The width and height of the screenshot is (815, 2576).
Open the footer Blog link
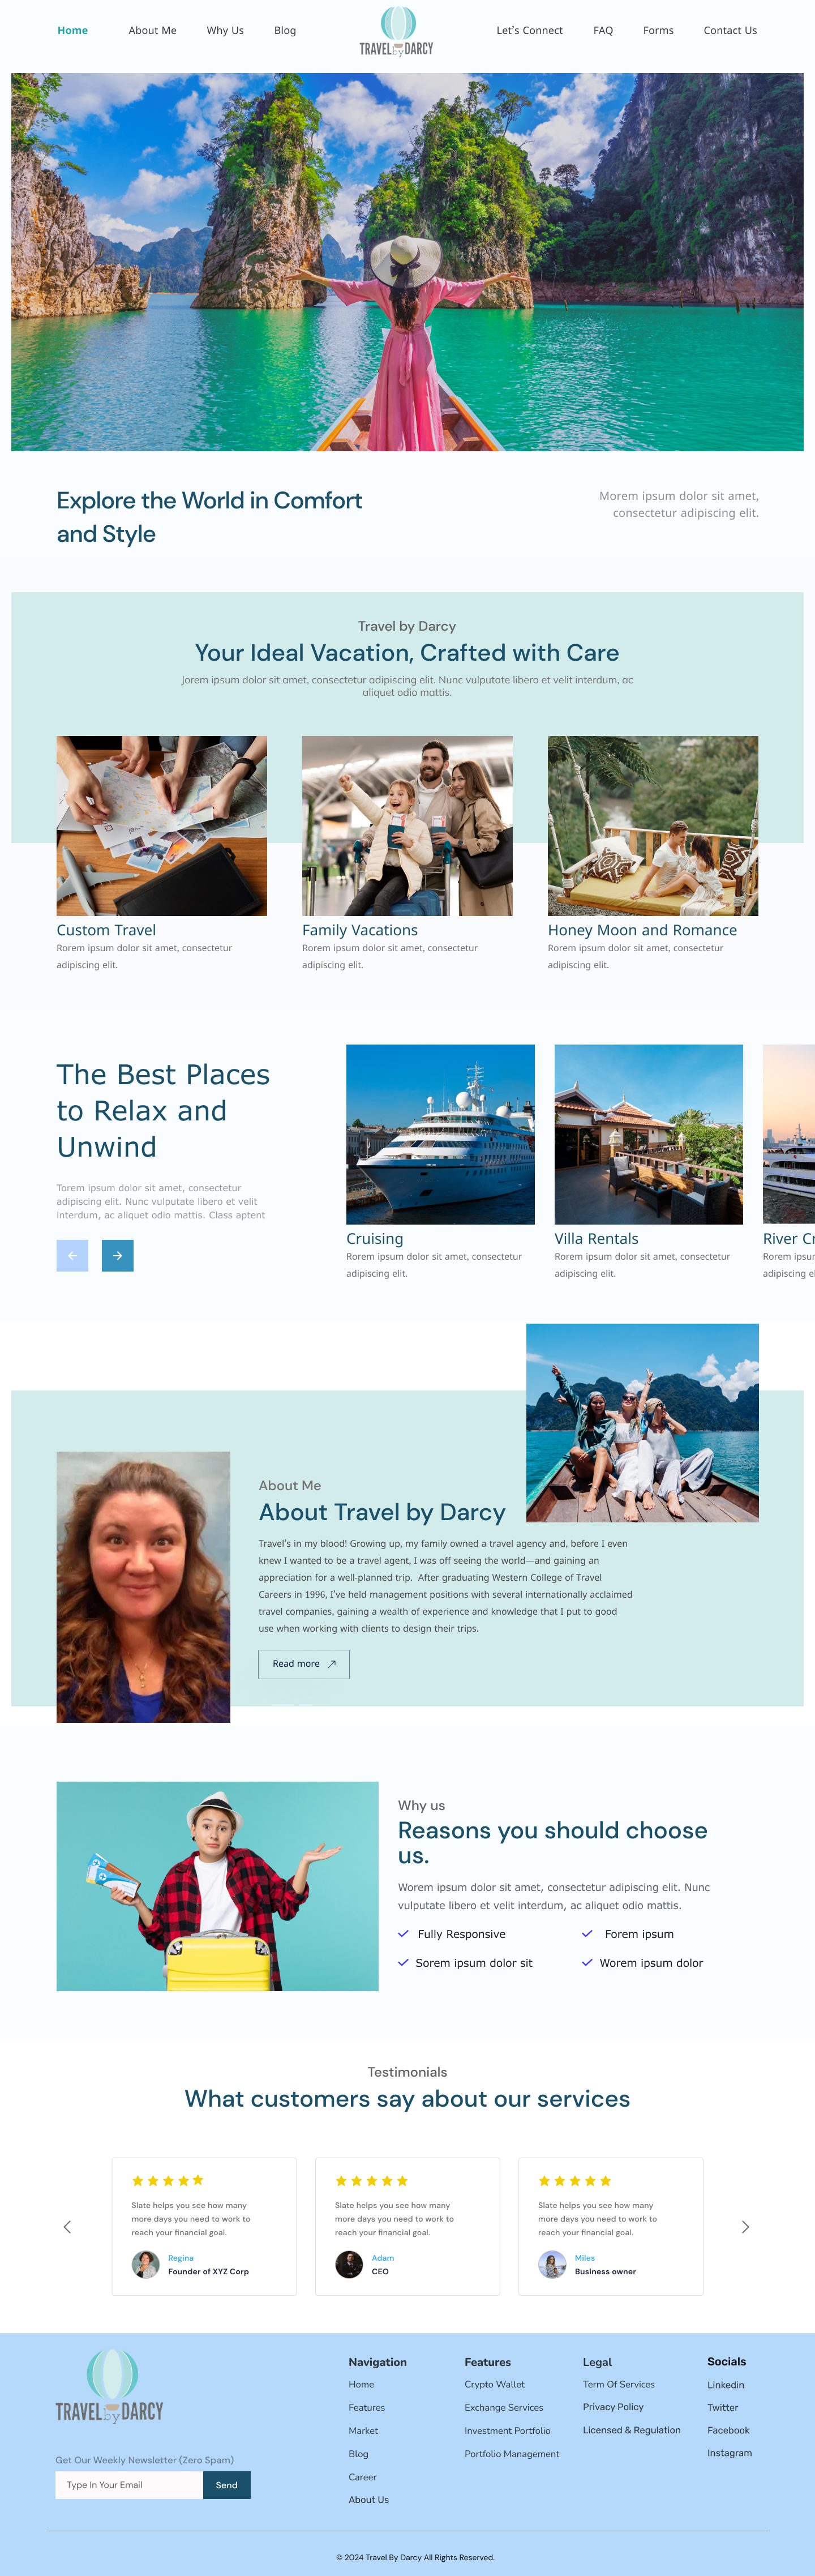click(x=358, y=2454)
